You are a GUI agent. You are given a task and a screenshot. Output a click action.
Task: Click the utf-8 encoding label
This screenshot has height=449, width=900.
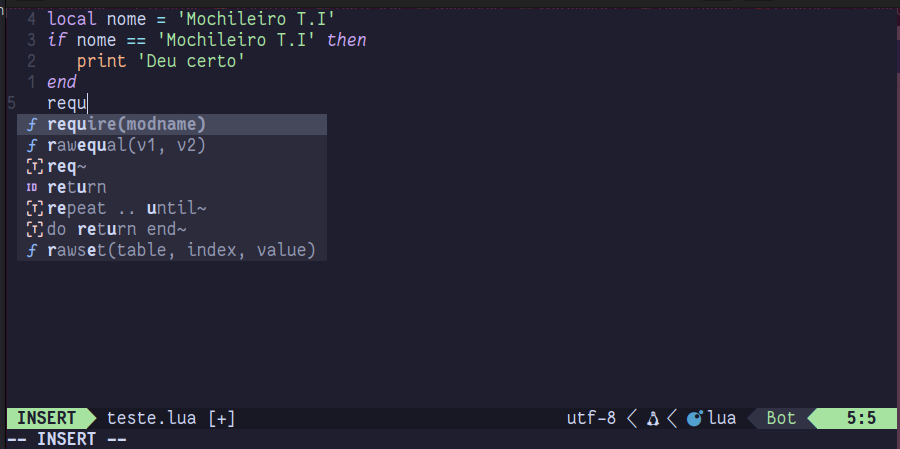591,418
